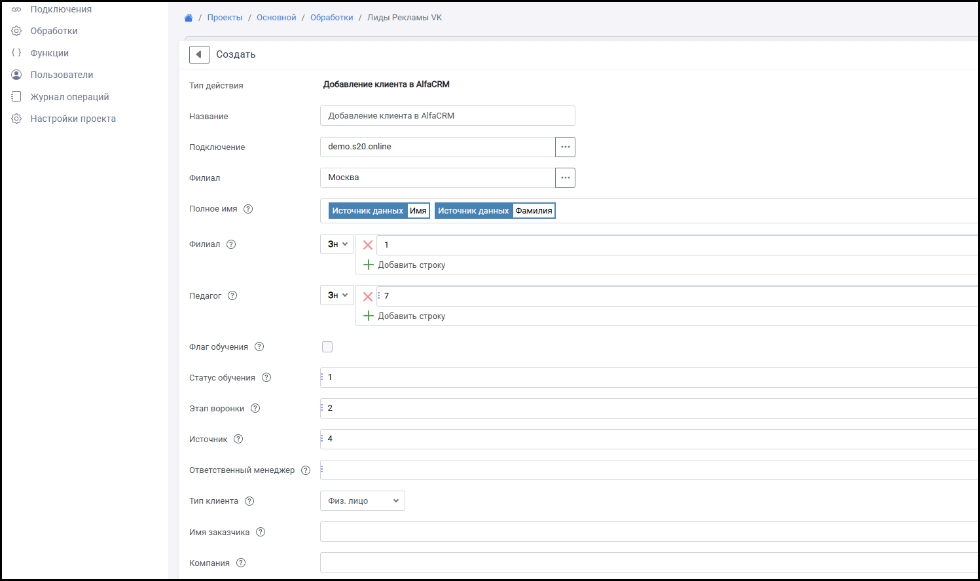
Task: Open the Тип клиента dropdown Физ. лицо
Action: 362,501
